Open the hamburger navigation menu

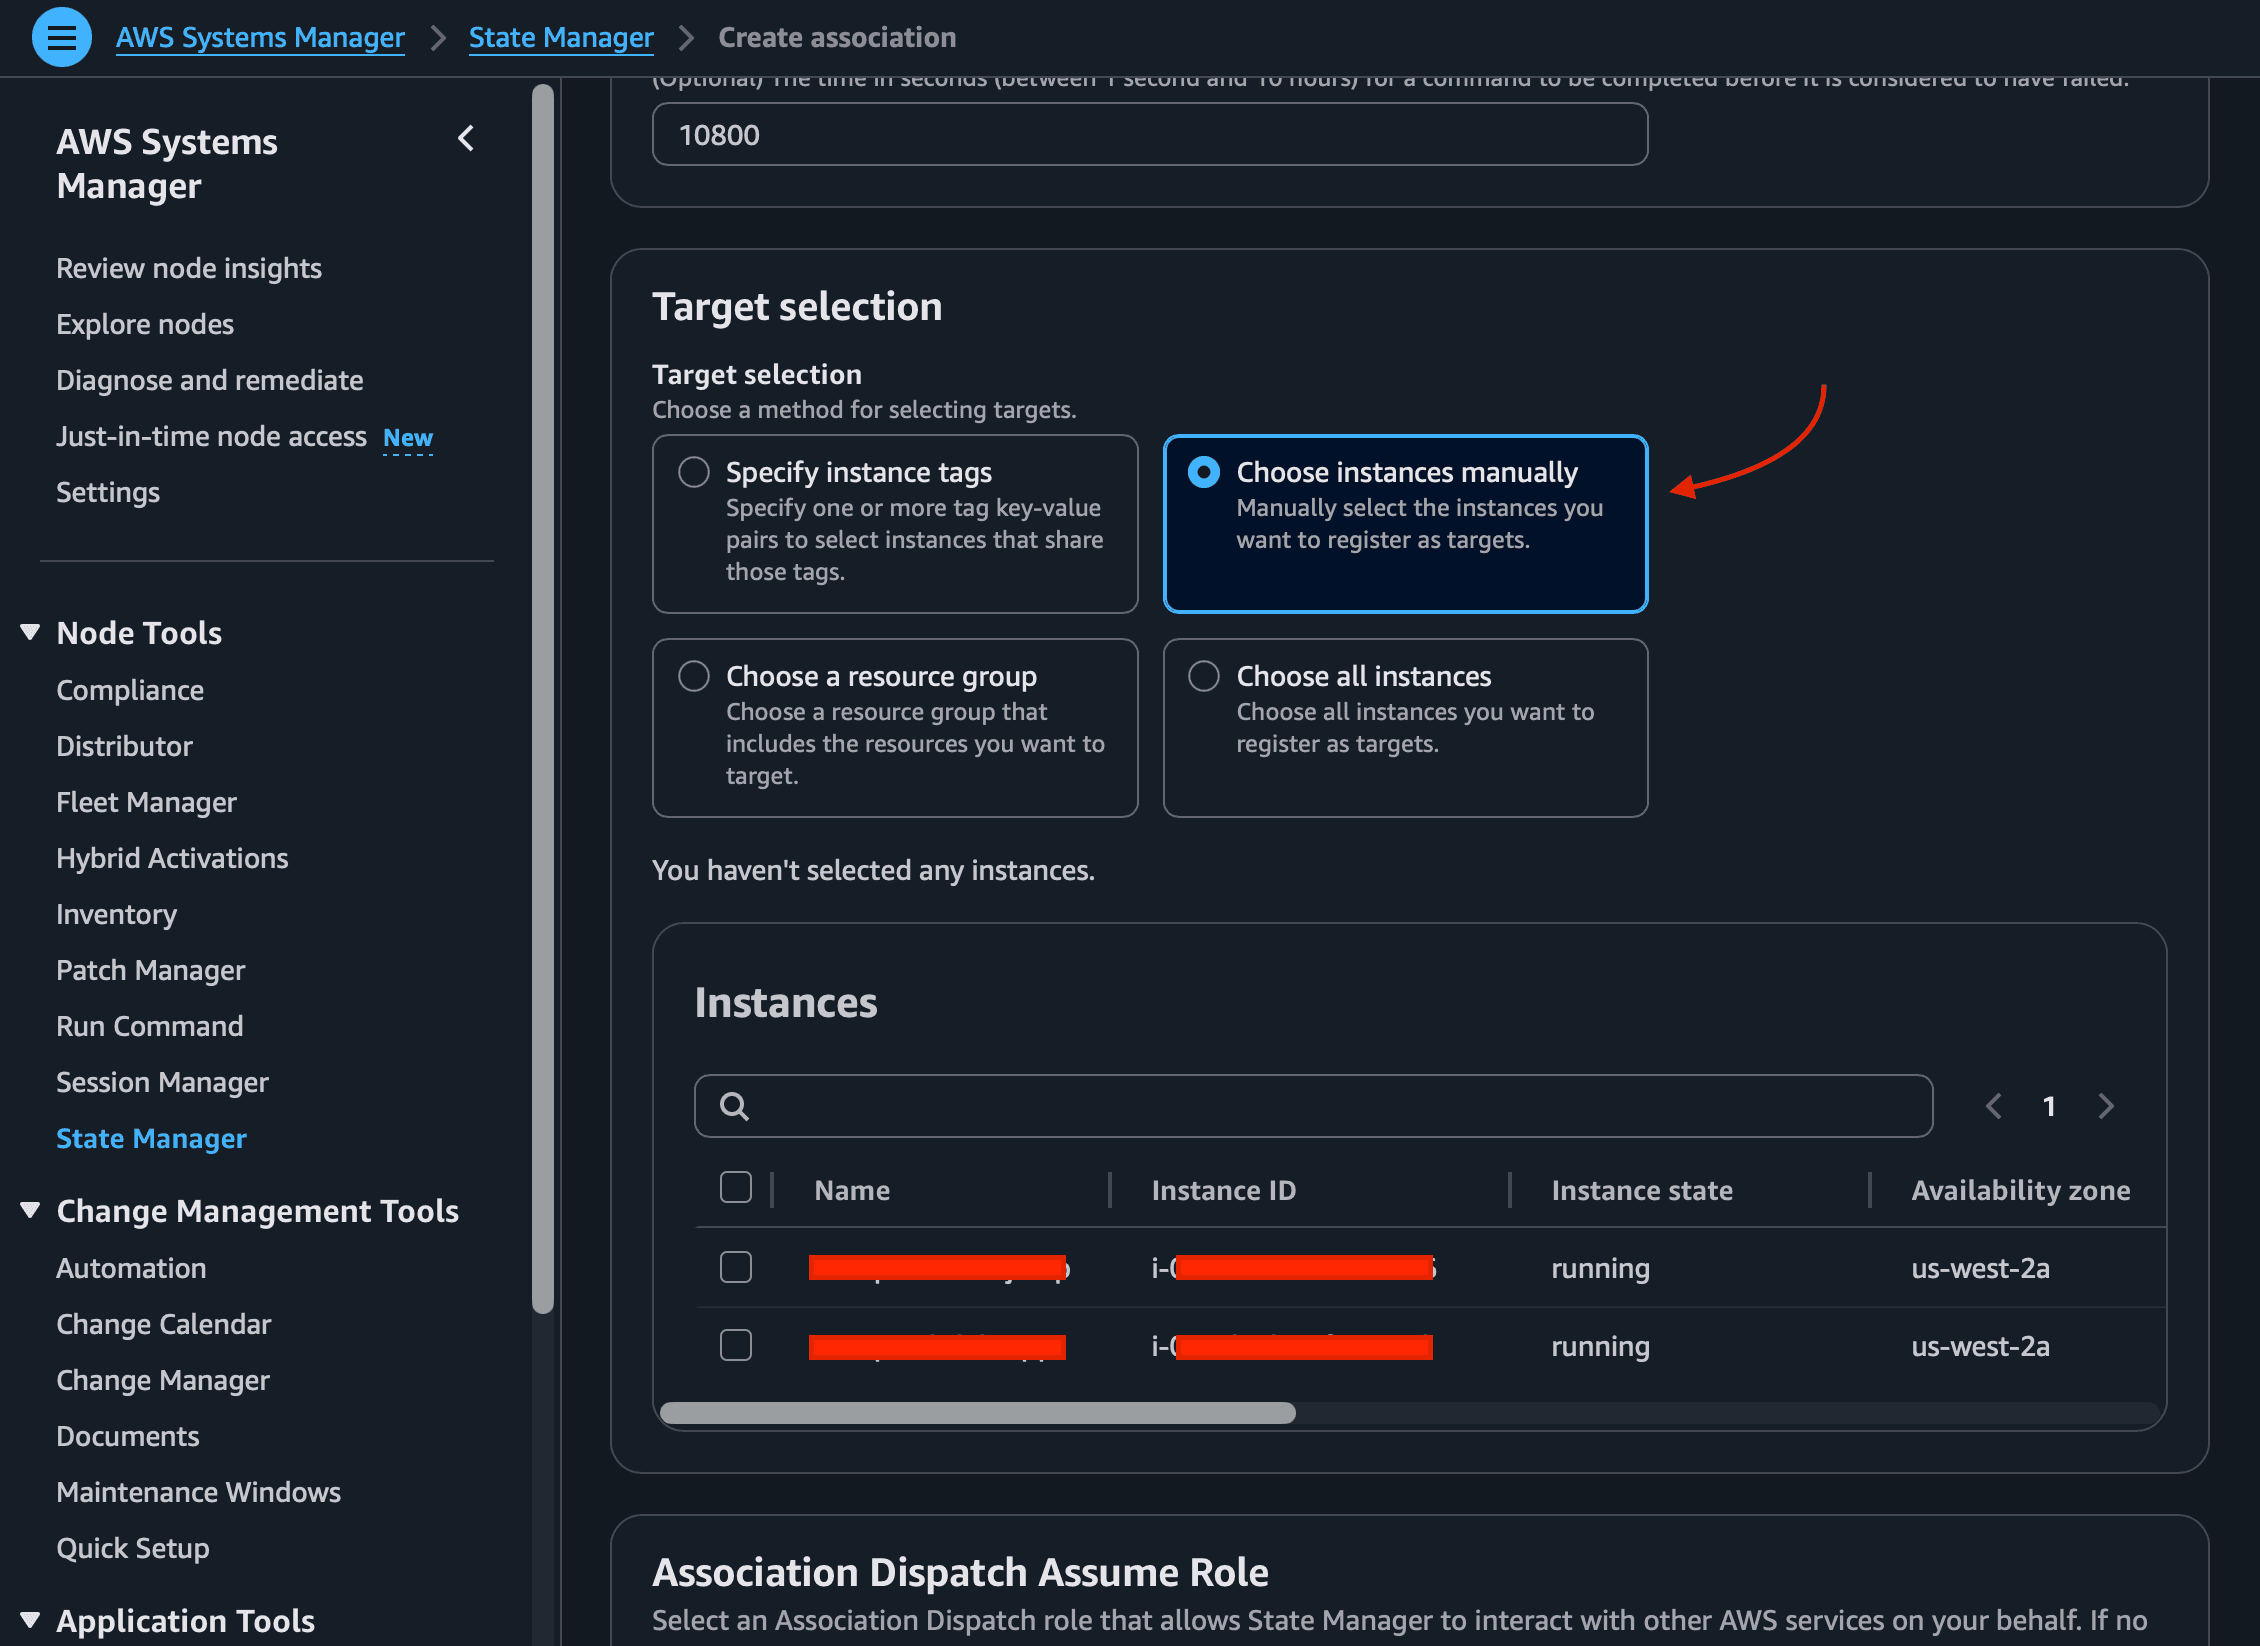pyautogui.click(x=61, y=37)
